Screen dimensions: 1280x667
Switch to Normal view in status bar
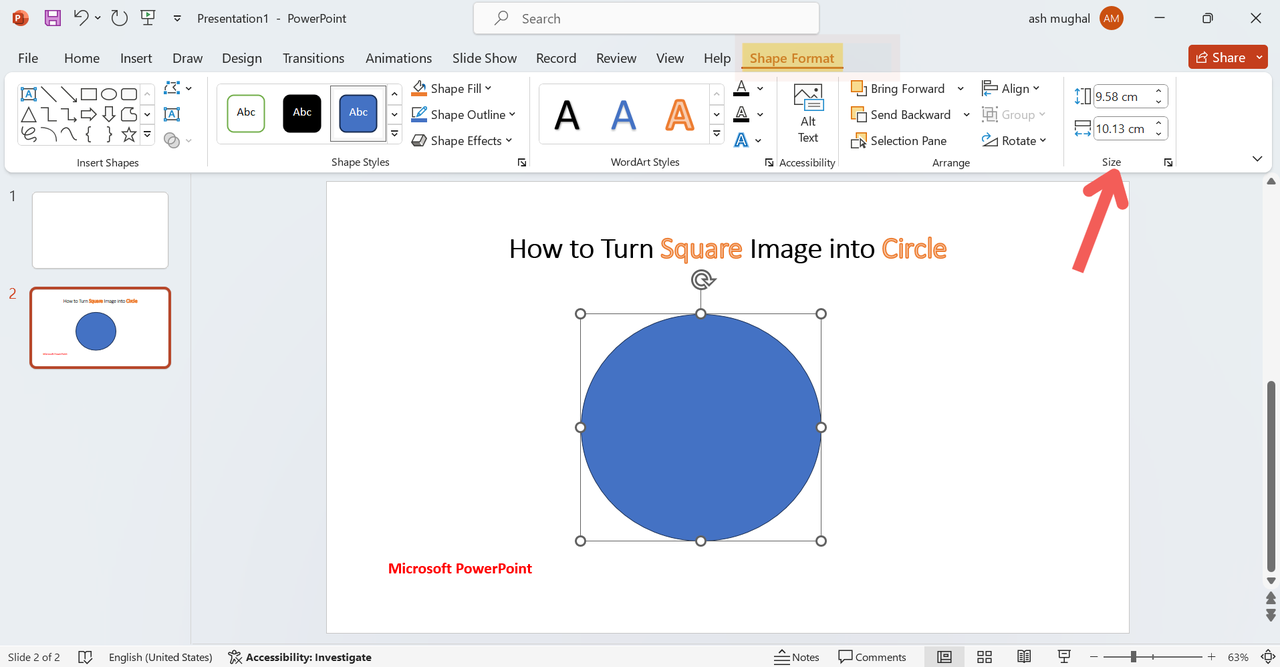944,657
